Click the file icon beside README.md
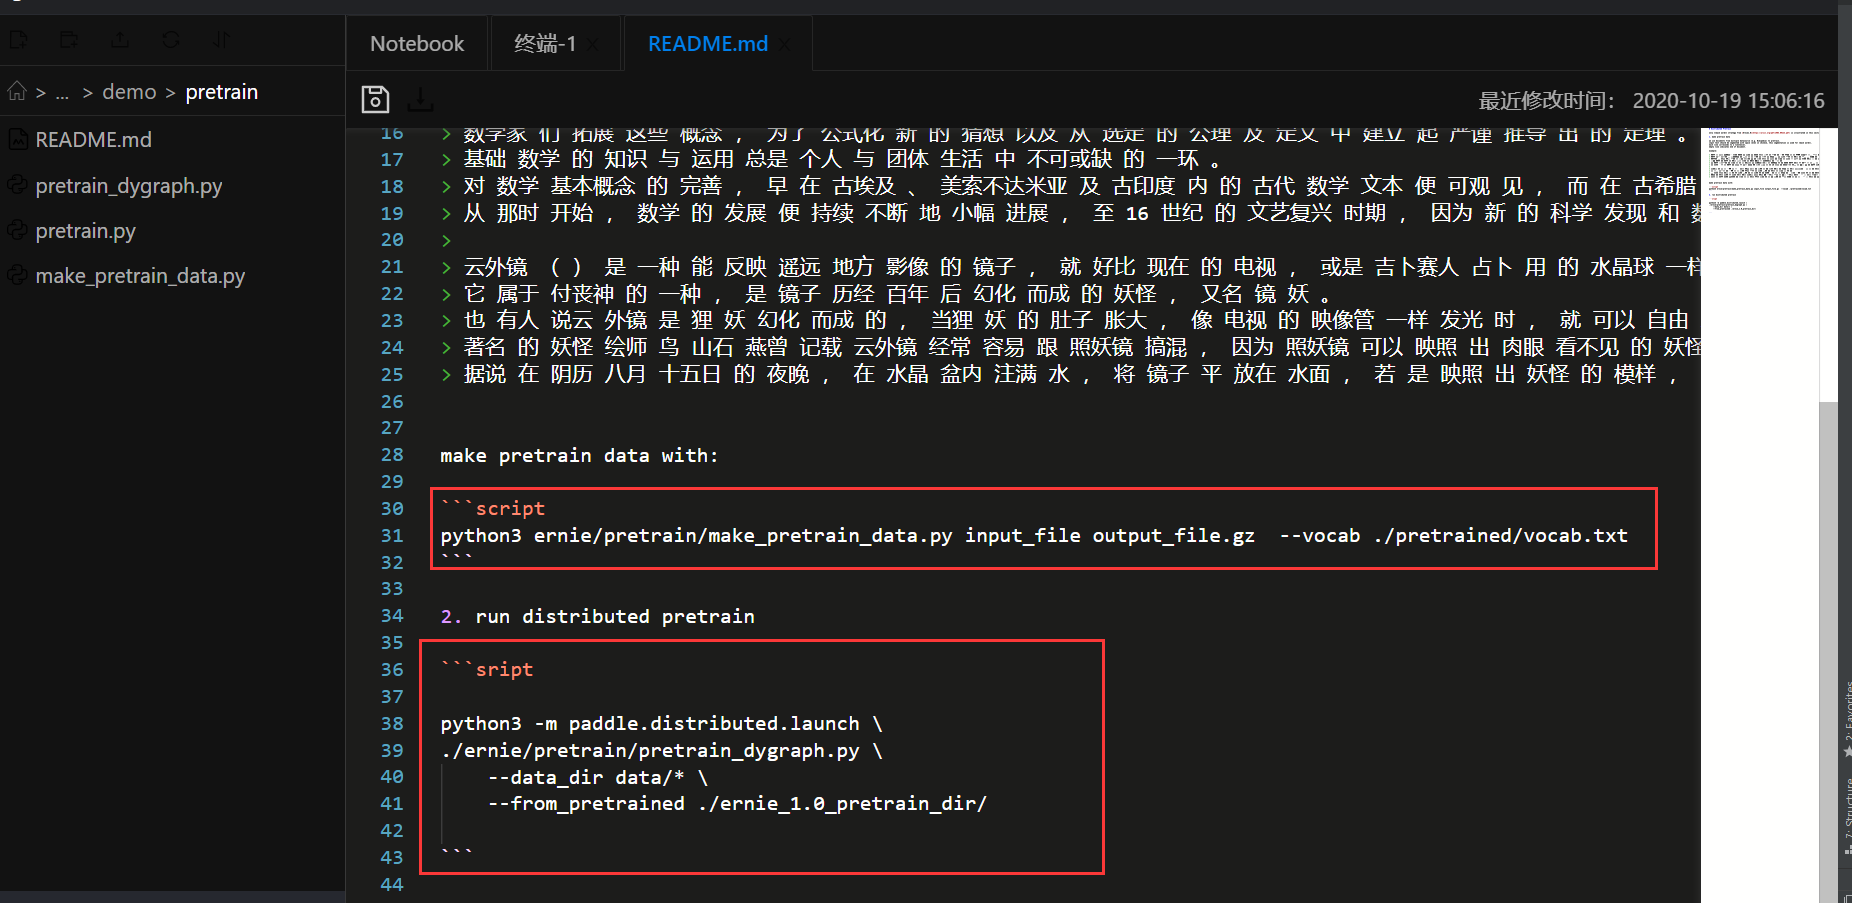The height and width of the screenshot is (903, 1852). (x=17, y=140)
